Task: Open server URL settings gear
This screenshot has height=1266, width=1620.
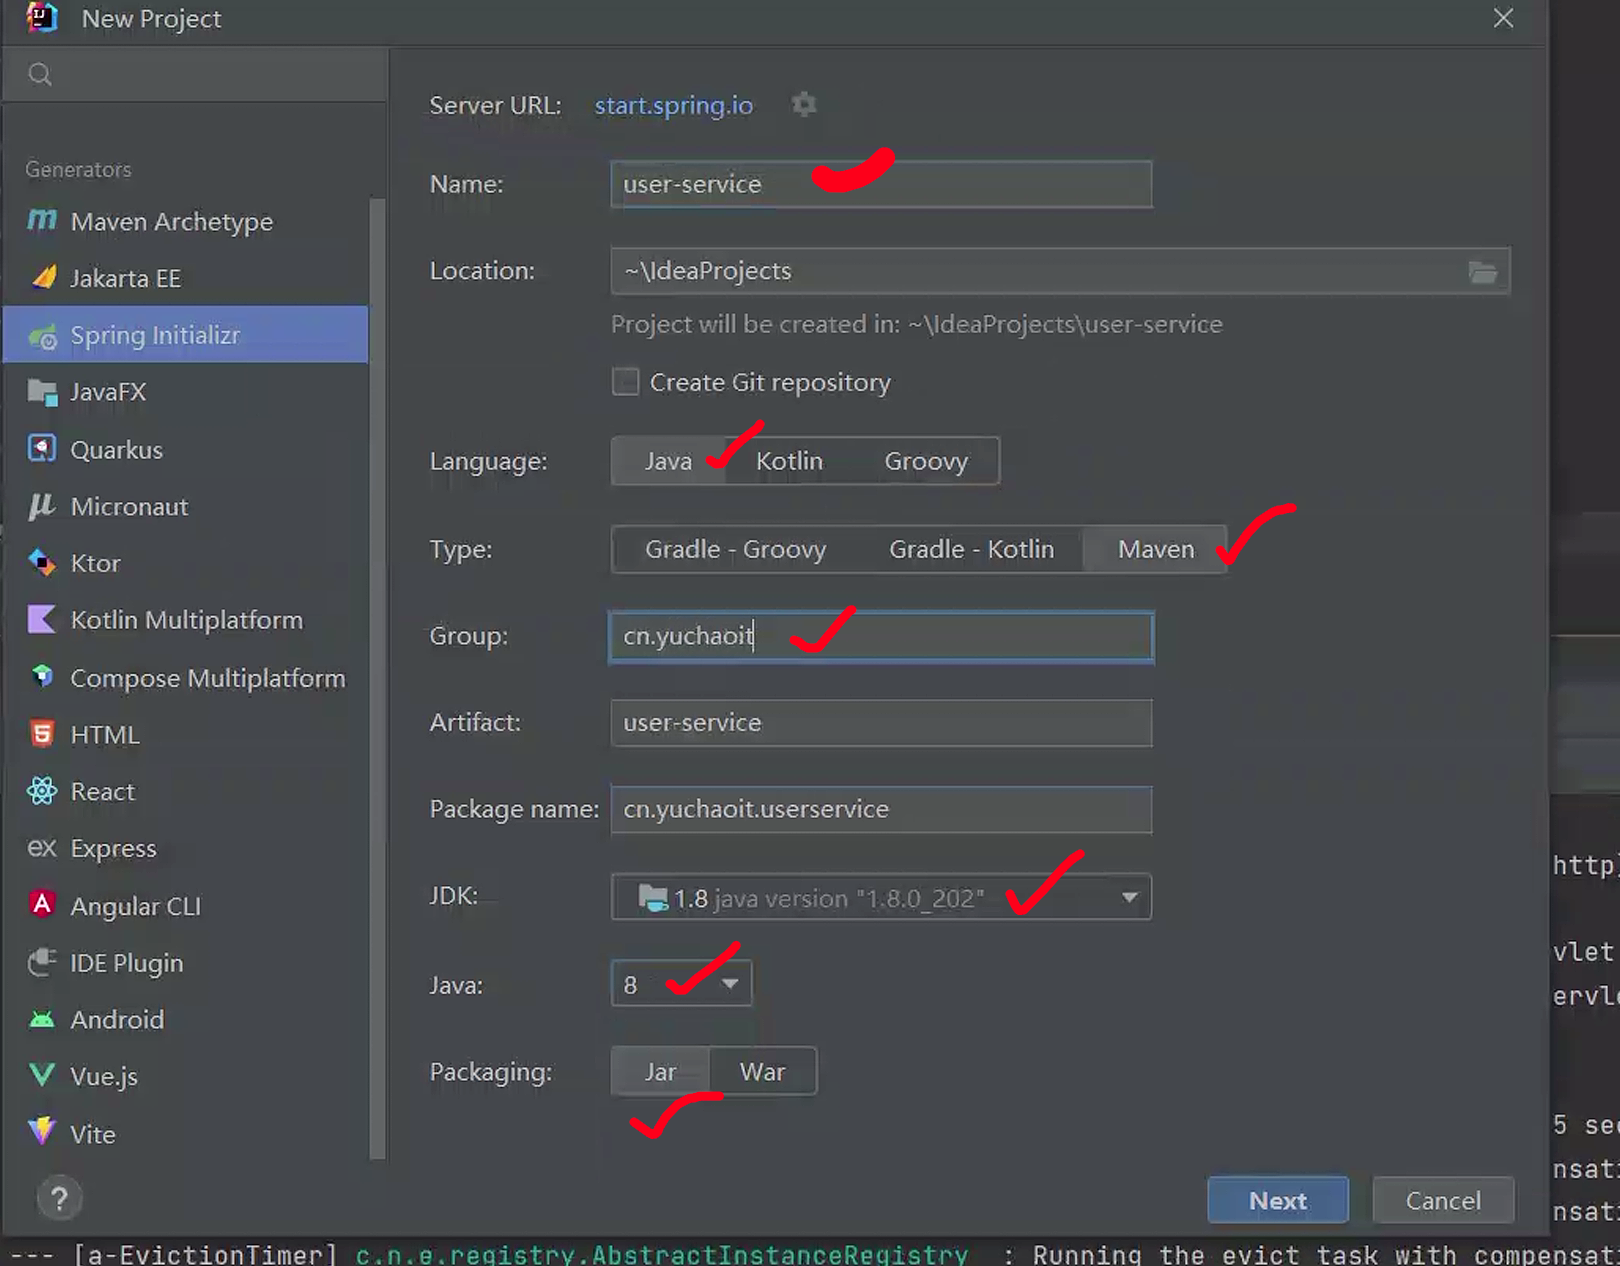Action: point(804,105)
